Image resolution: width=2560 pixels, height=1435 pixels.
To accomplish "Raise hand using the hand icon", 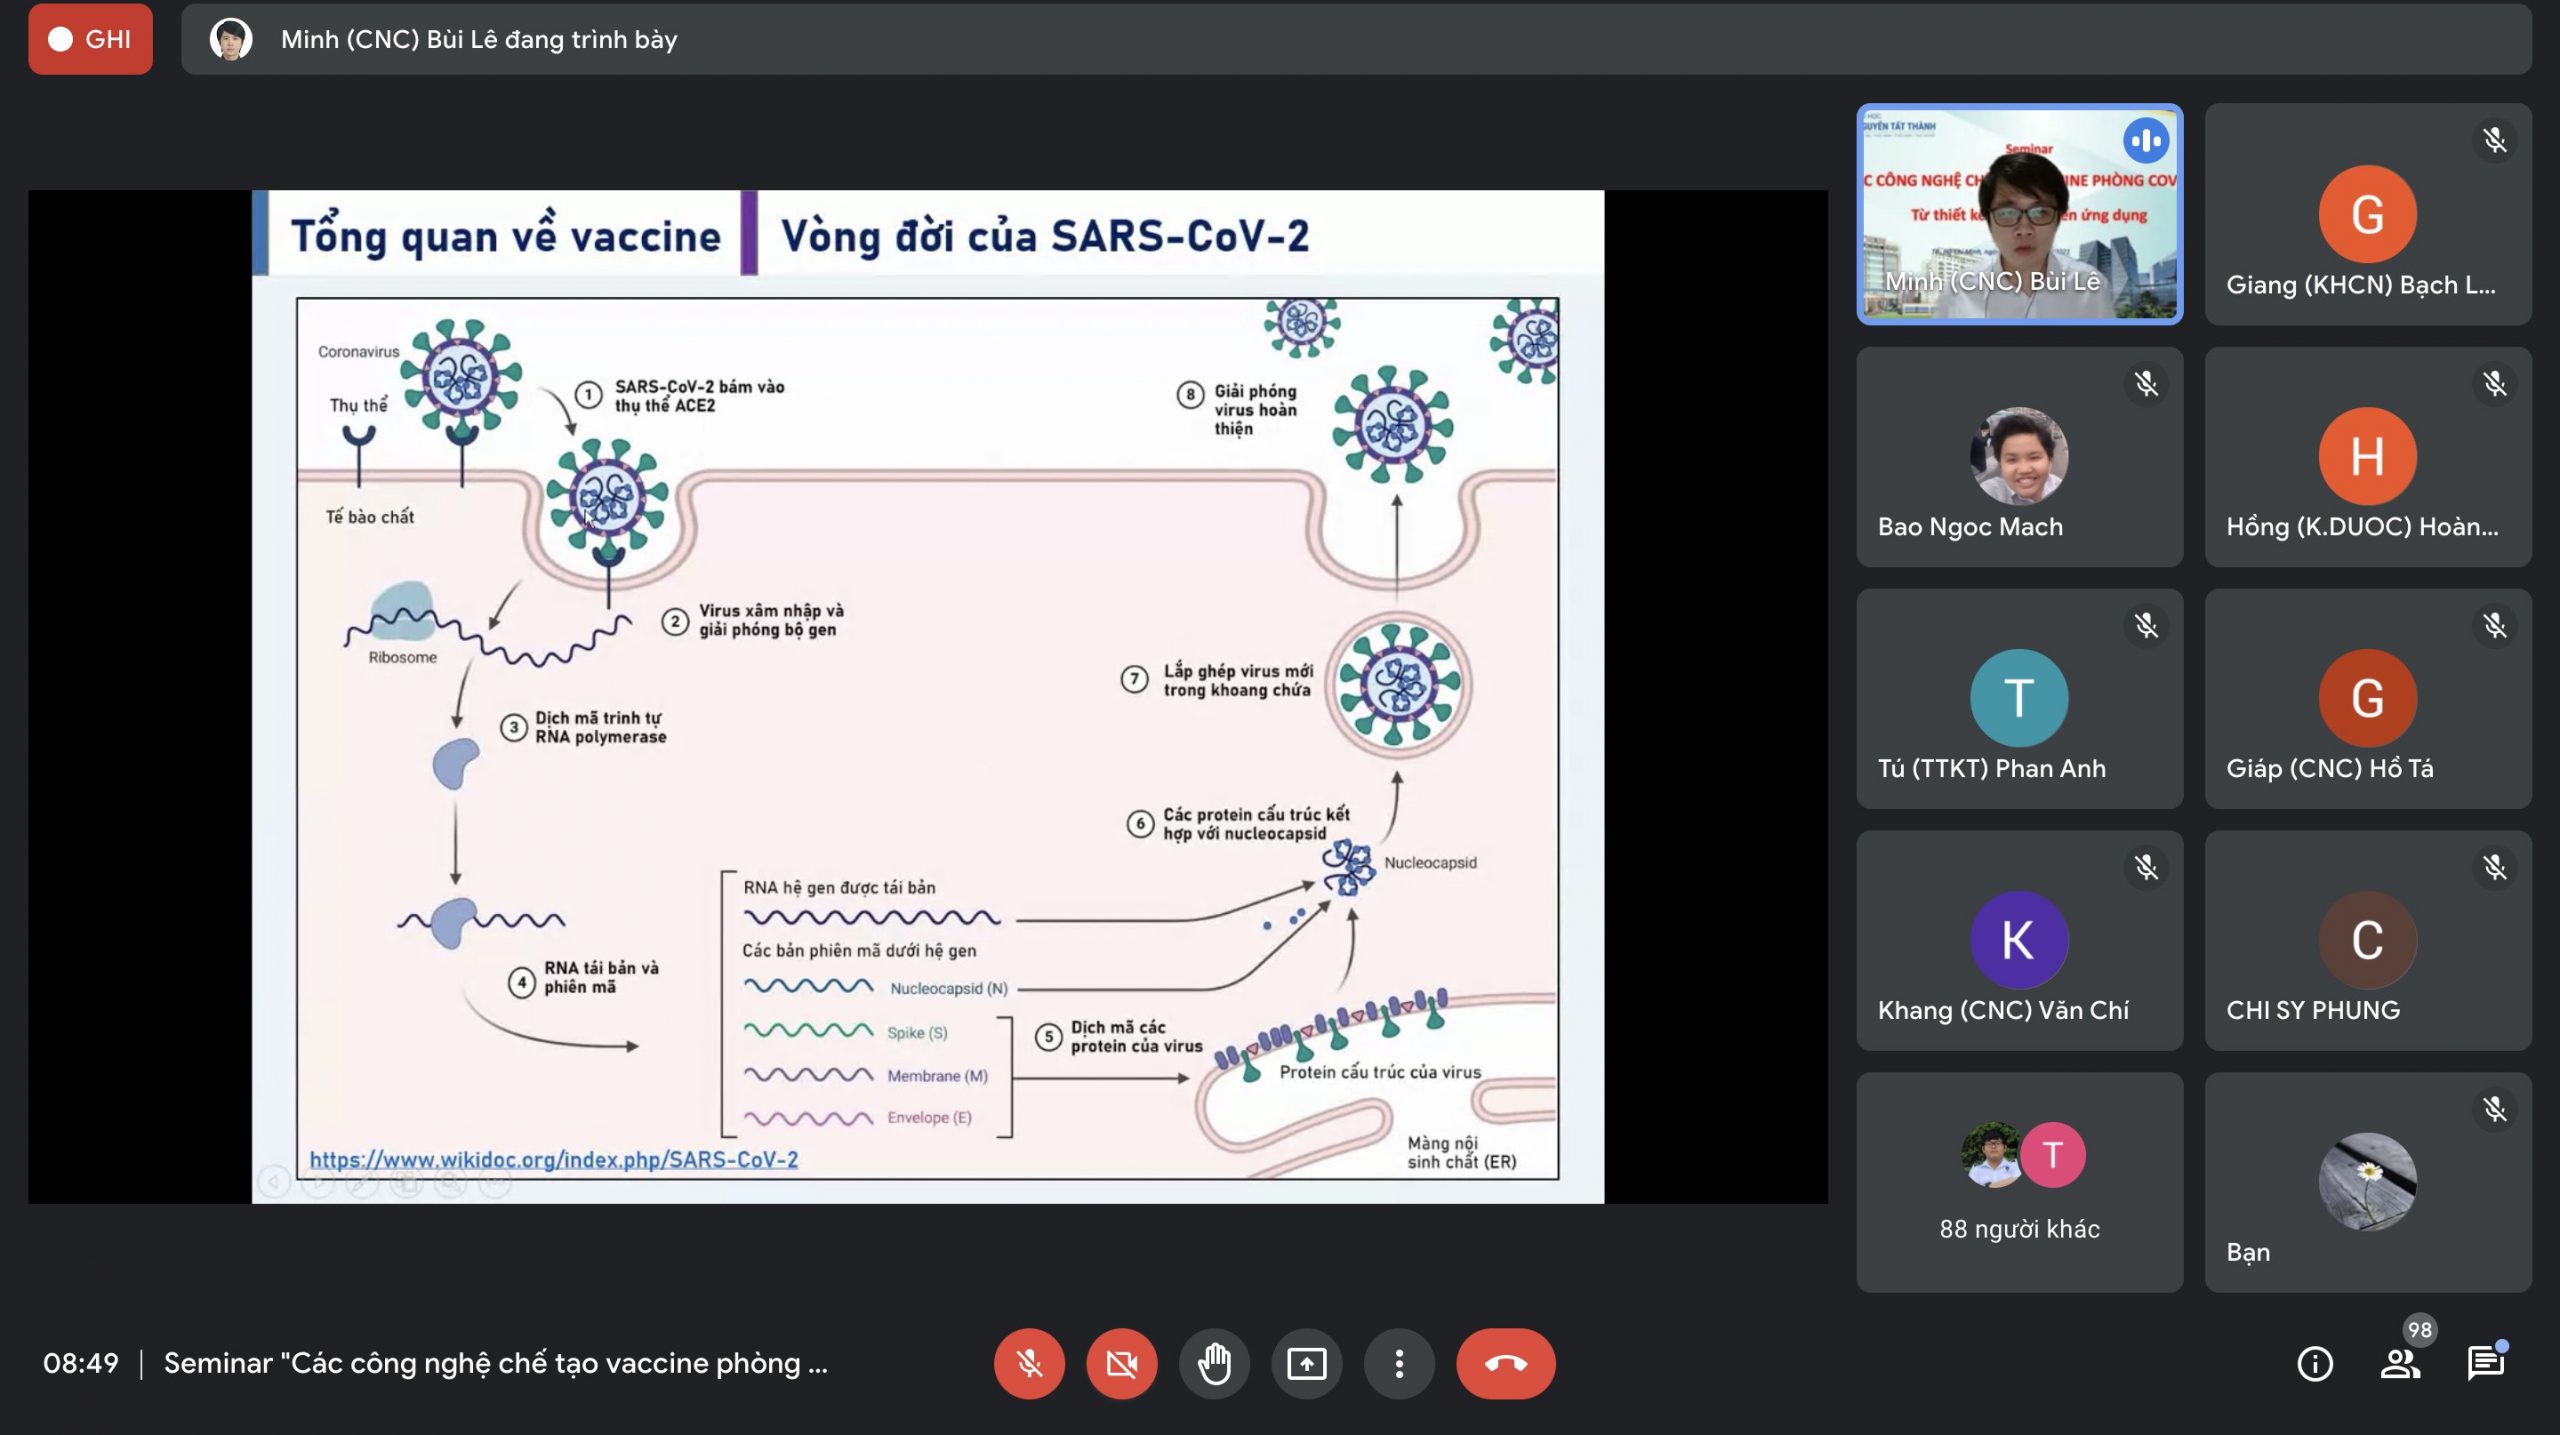I will (x=1214, y=1363).
